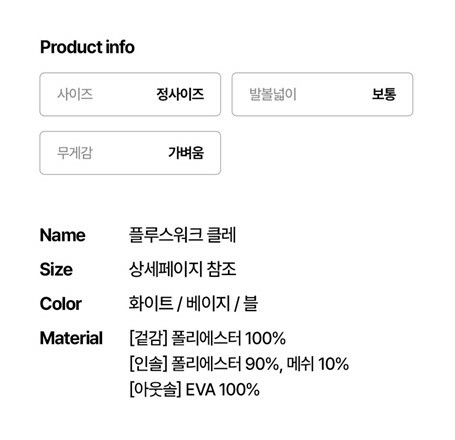Click the Name label
Image resolution: width=455 pixels, height=440 pixels.
[x=63, y=235]
